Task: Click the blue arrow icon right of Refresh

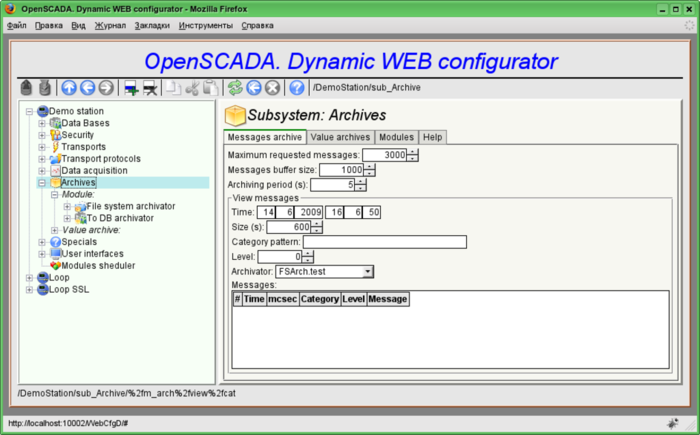Action: pyautogui.click(x=254, y=88)
